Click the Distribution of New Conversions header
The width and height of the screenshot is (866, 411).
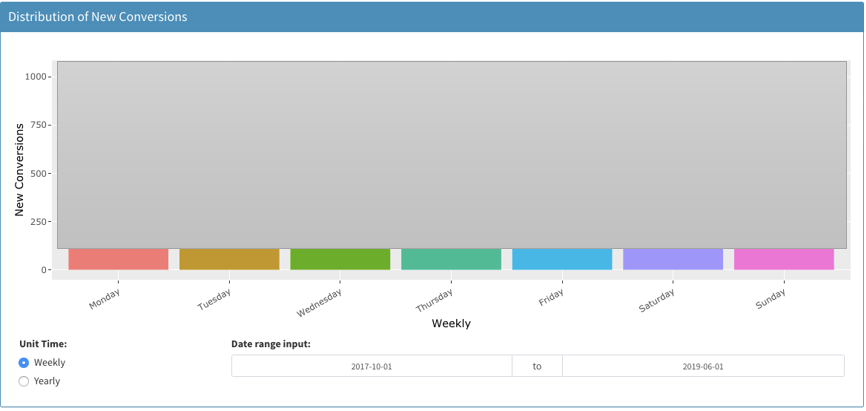(98, 17)
